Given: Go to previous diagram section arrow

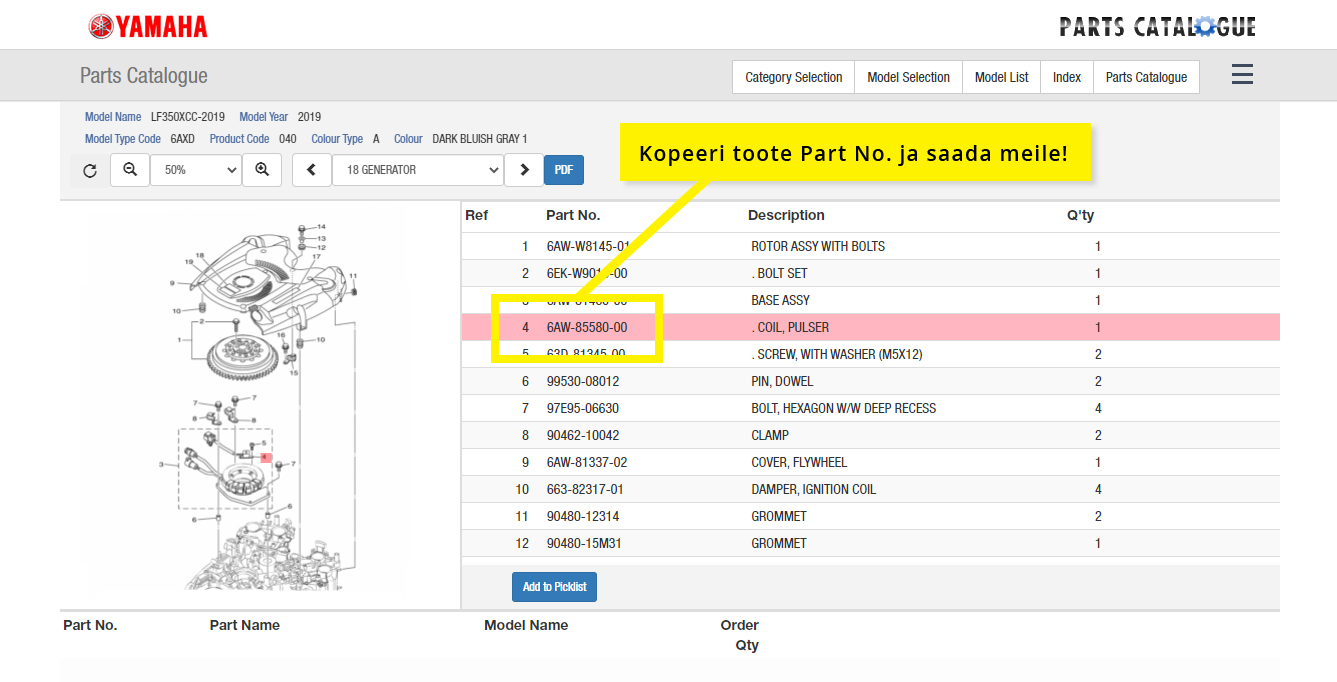Looking at the screenshot, I should click(x=312, y=170).
